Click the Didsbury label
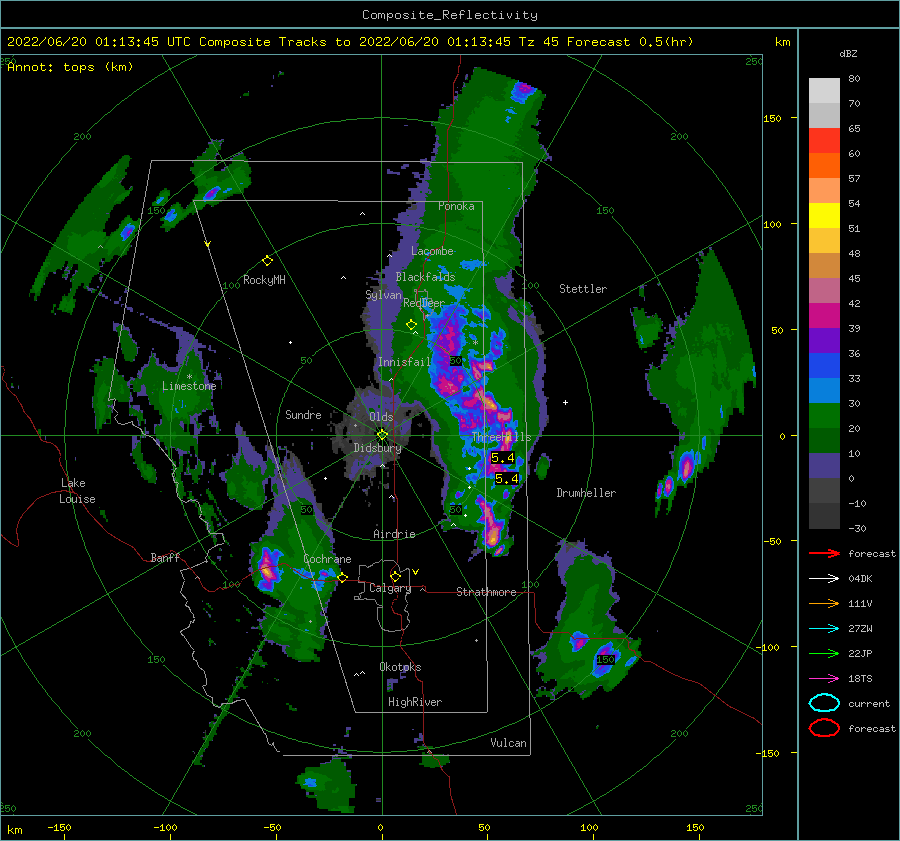The width and height of the screenshot is (900, 841). pyautogui.click(x=377, y=448)
